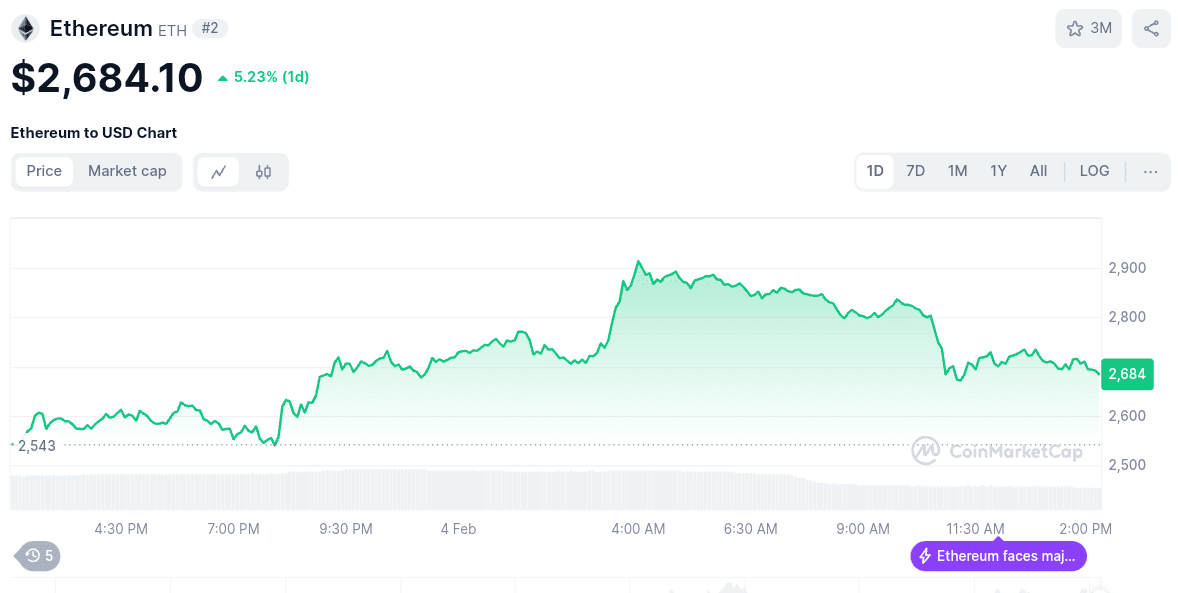This screenshot has width=1178, height=593.
Task: Switch to the 1Y tab
Action: (997, 171)
